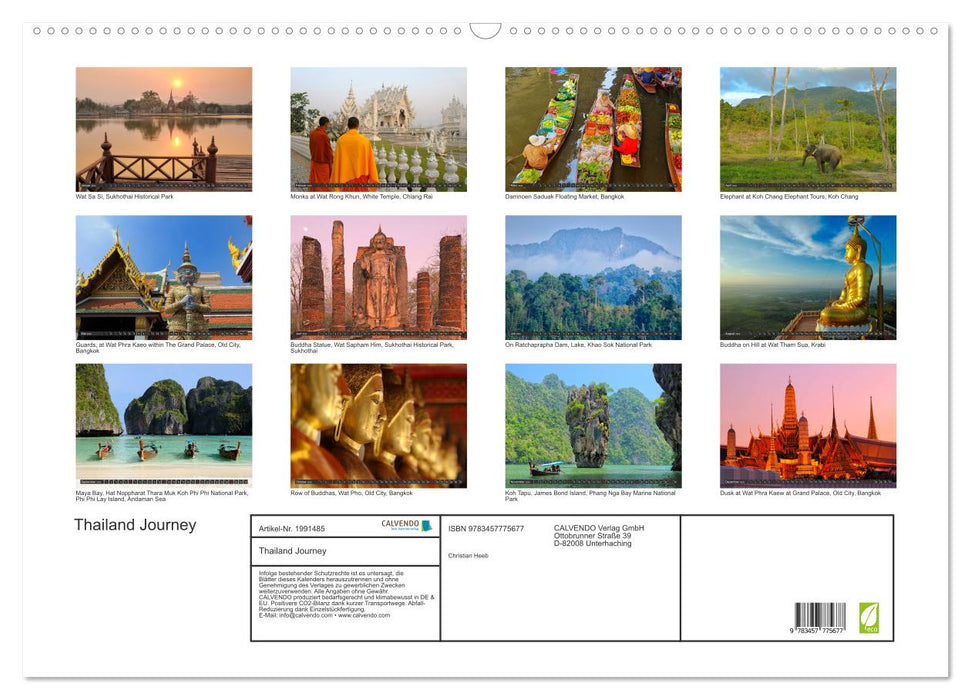Click the blue CALVENDO bookmark symbol

pos(426,524)
